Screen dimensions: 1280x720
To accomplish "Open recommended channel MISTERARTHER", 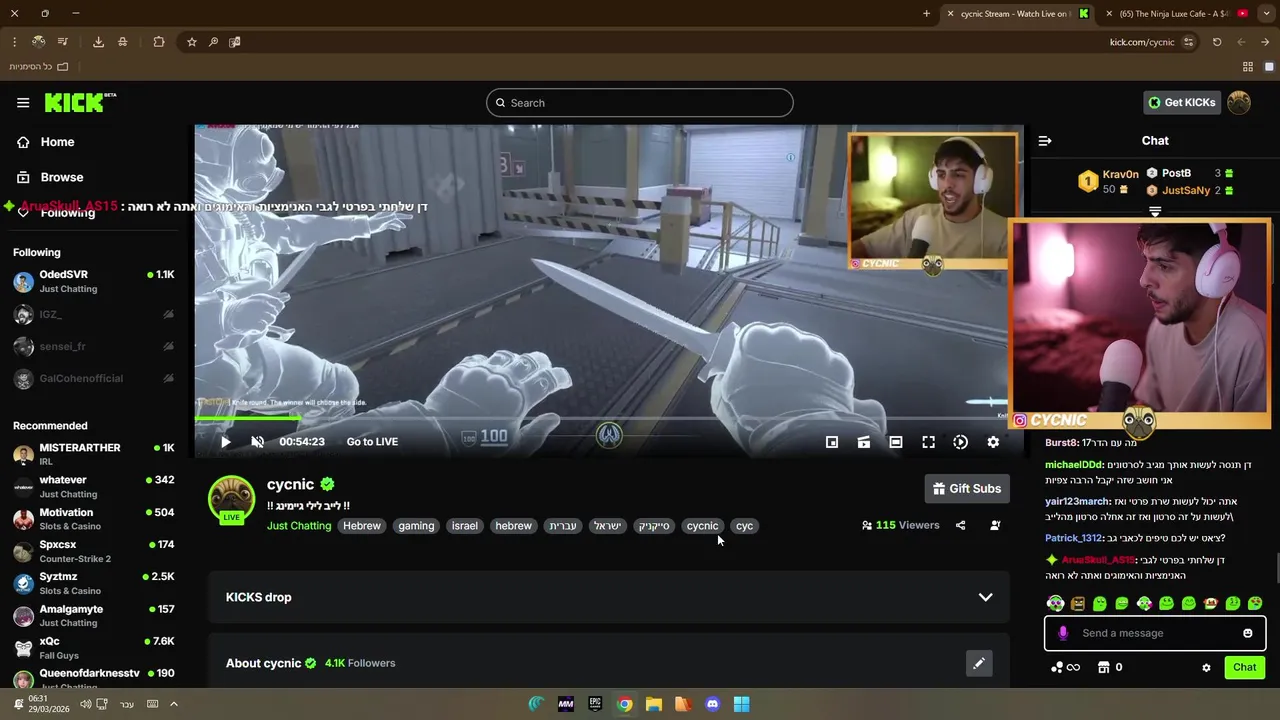I will click(94, 454).
